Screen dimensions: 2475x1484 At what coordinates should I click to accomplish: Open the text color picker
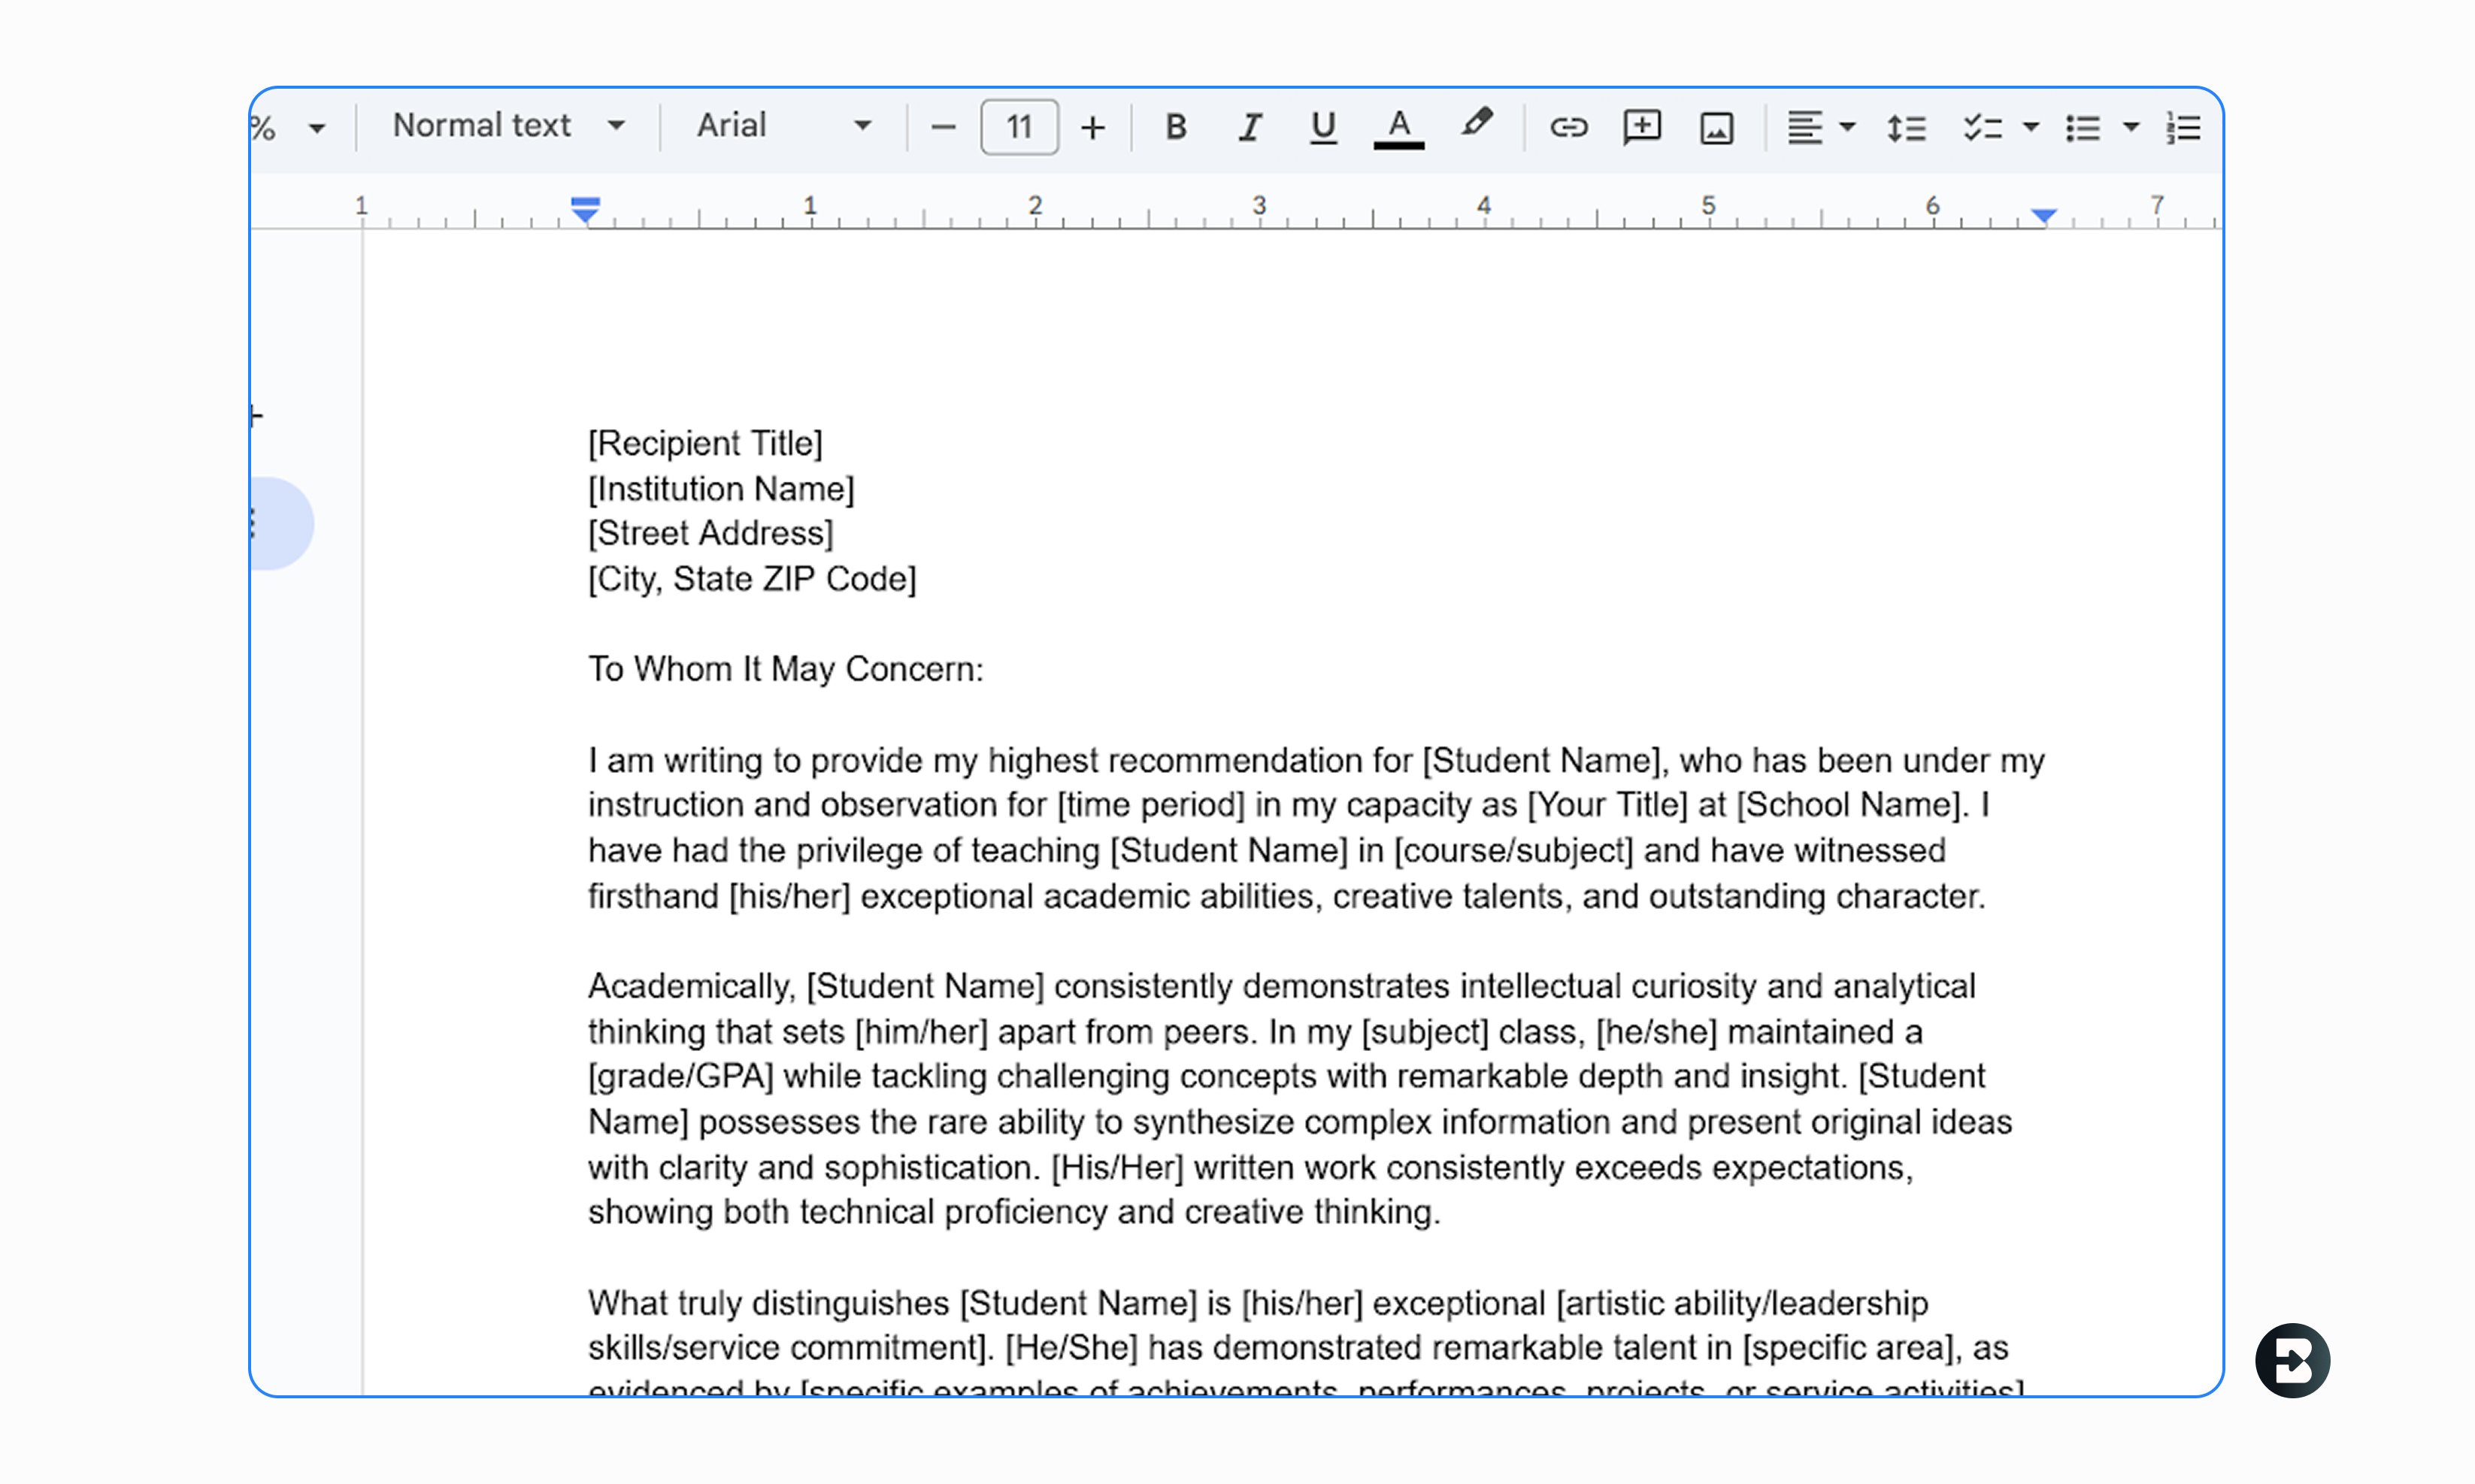coord(1398,128)
